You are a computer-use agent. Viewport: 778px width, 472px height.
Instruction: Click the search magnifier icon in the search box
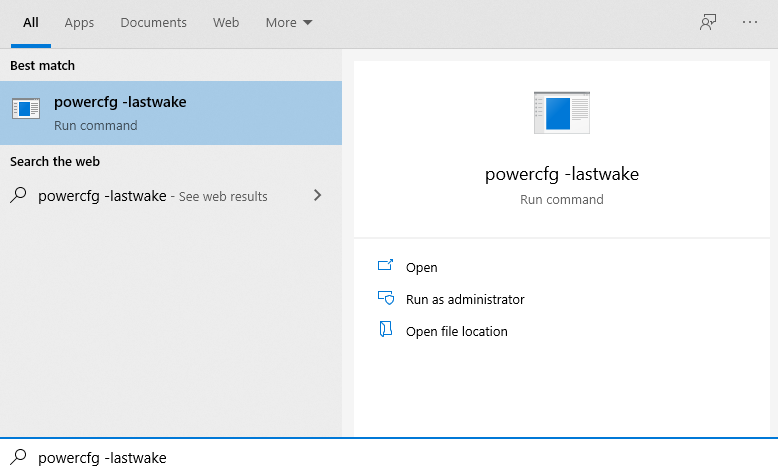[18, 457]
